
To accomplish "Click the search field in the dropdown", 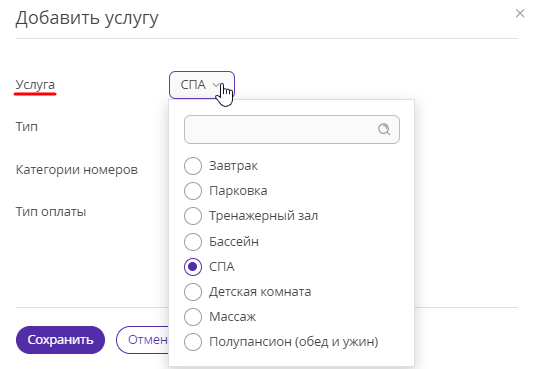I will coord(292,129).
